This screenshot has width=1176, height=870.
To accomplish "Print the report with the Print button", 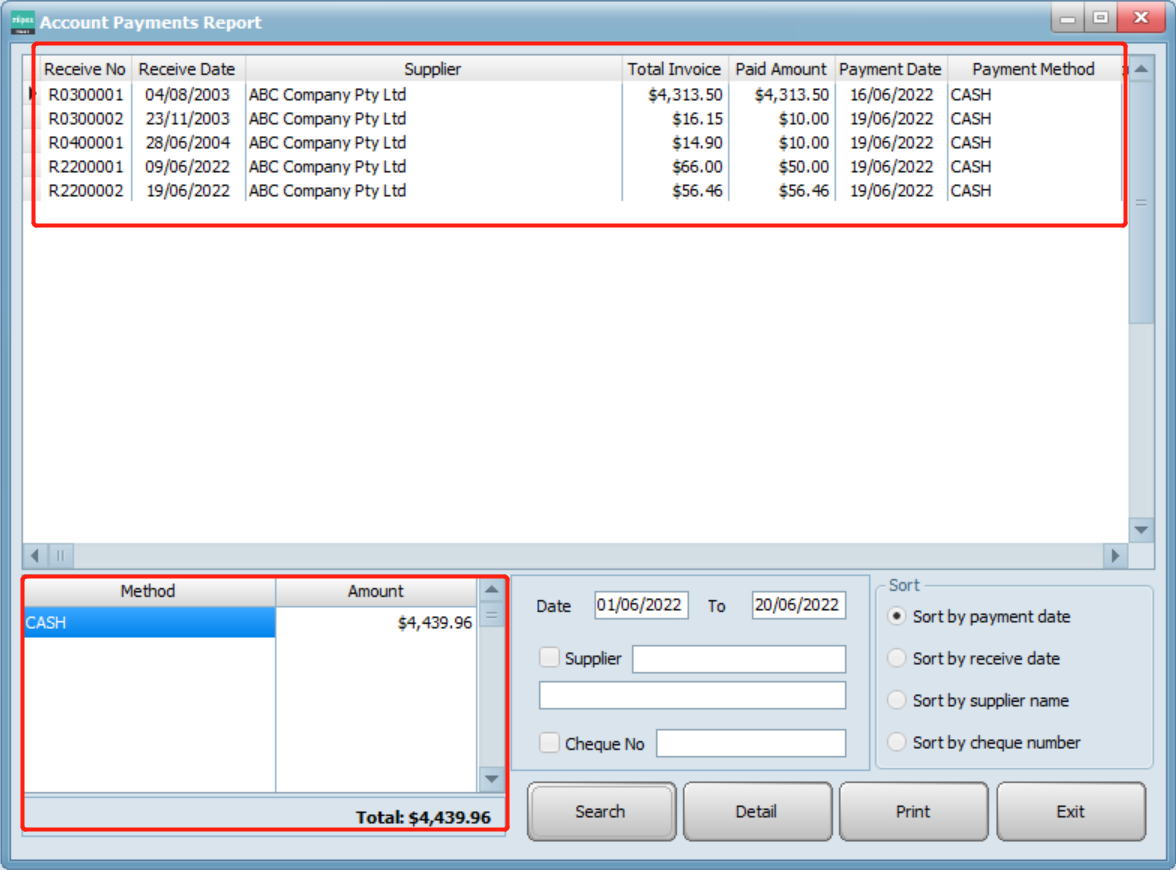I will pyautogui.click(x=913, y=811).
